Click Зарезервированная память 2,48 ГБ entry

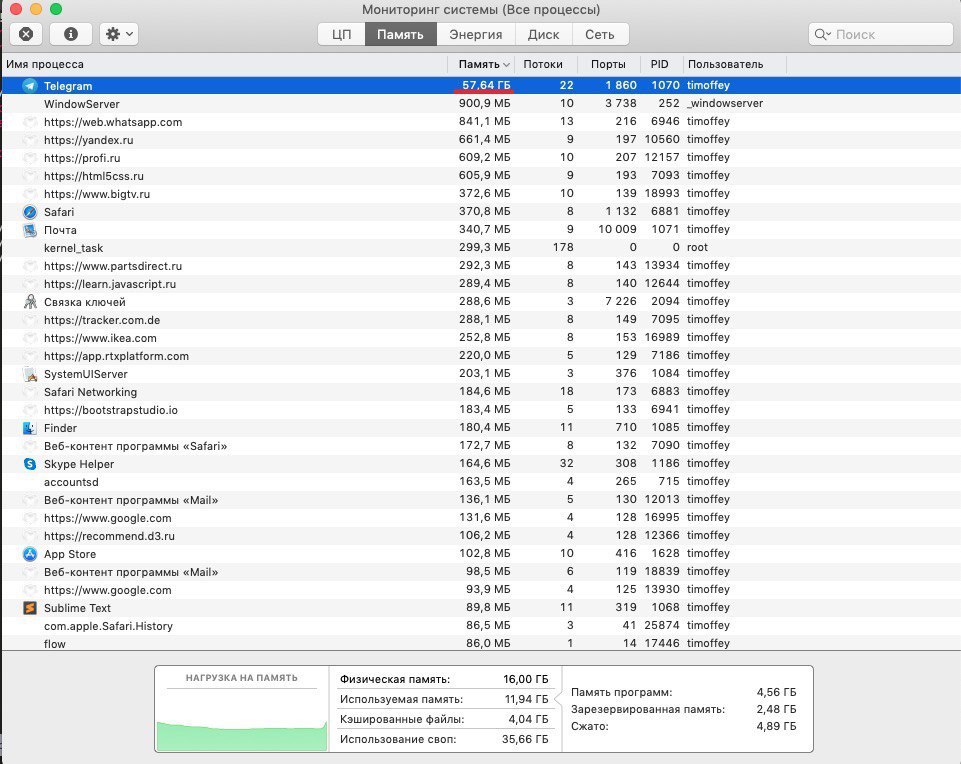[683, 709]
